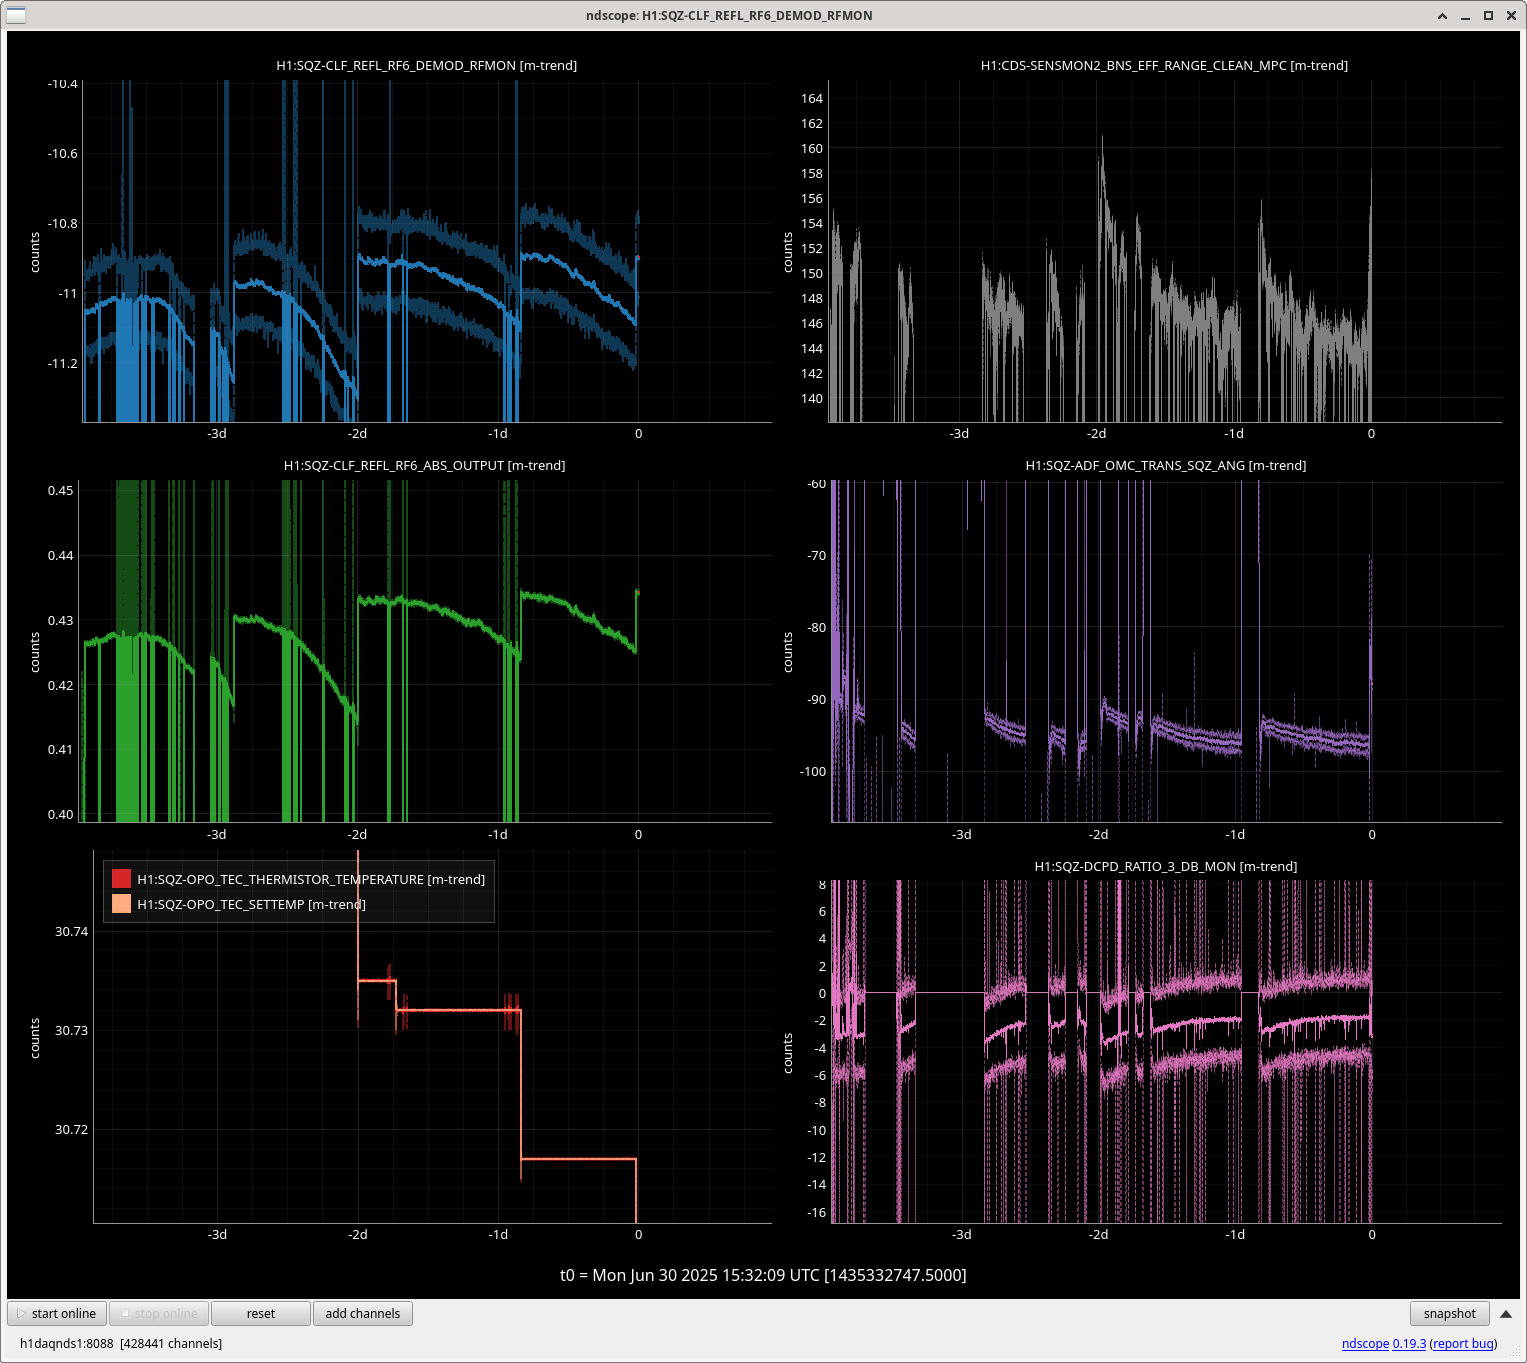
Task: Click the BNS_EFF_RANGE_CLEAN_MPC plot title
Action: (1164, 65)
